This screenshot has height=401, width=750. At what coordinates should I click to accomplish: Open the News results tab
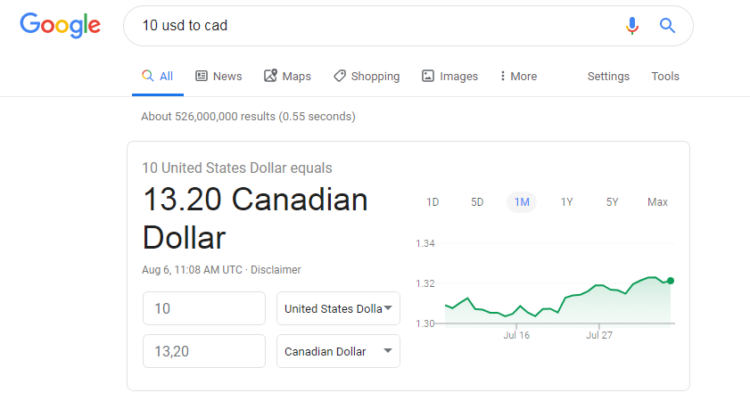click(218, 76)
